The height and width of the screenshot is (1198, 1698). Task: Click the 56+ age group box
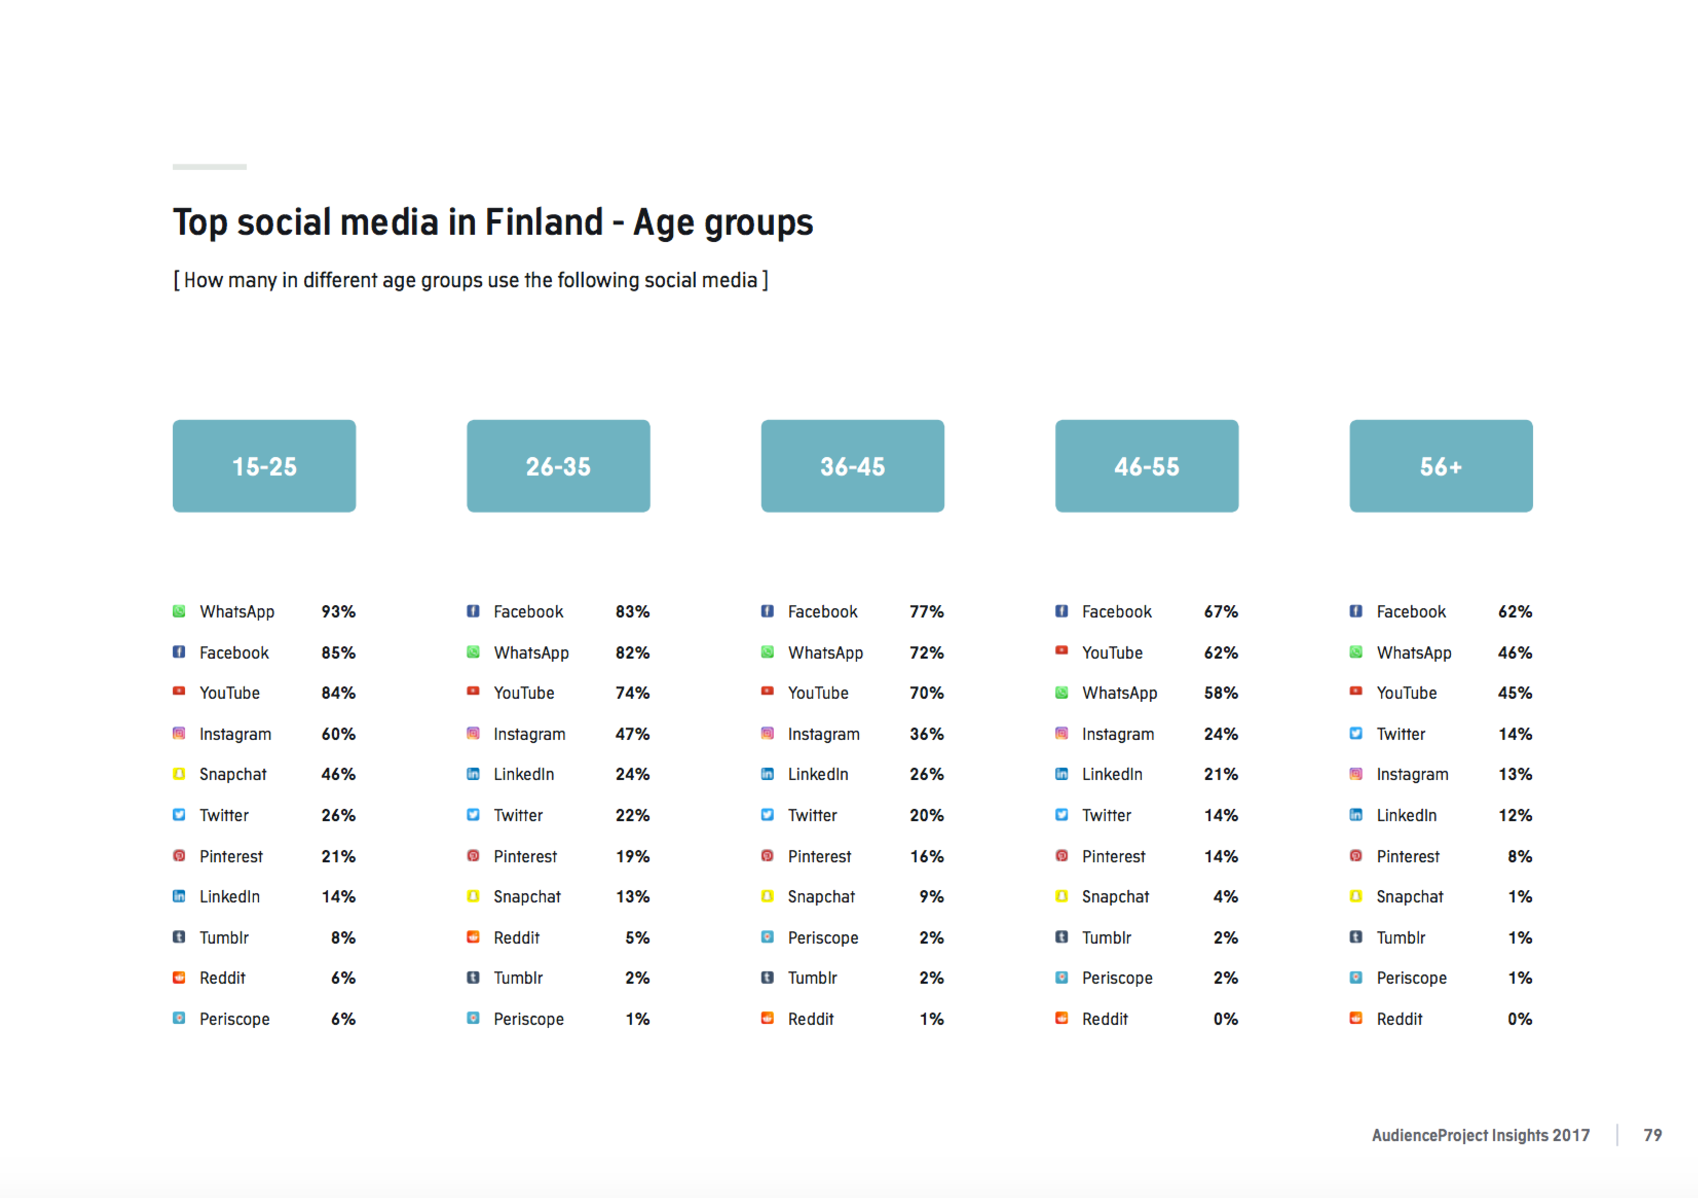point(1440,466)
